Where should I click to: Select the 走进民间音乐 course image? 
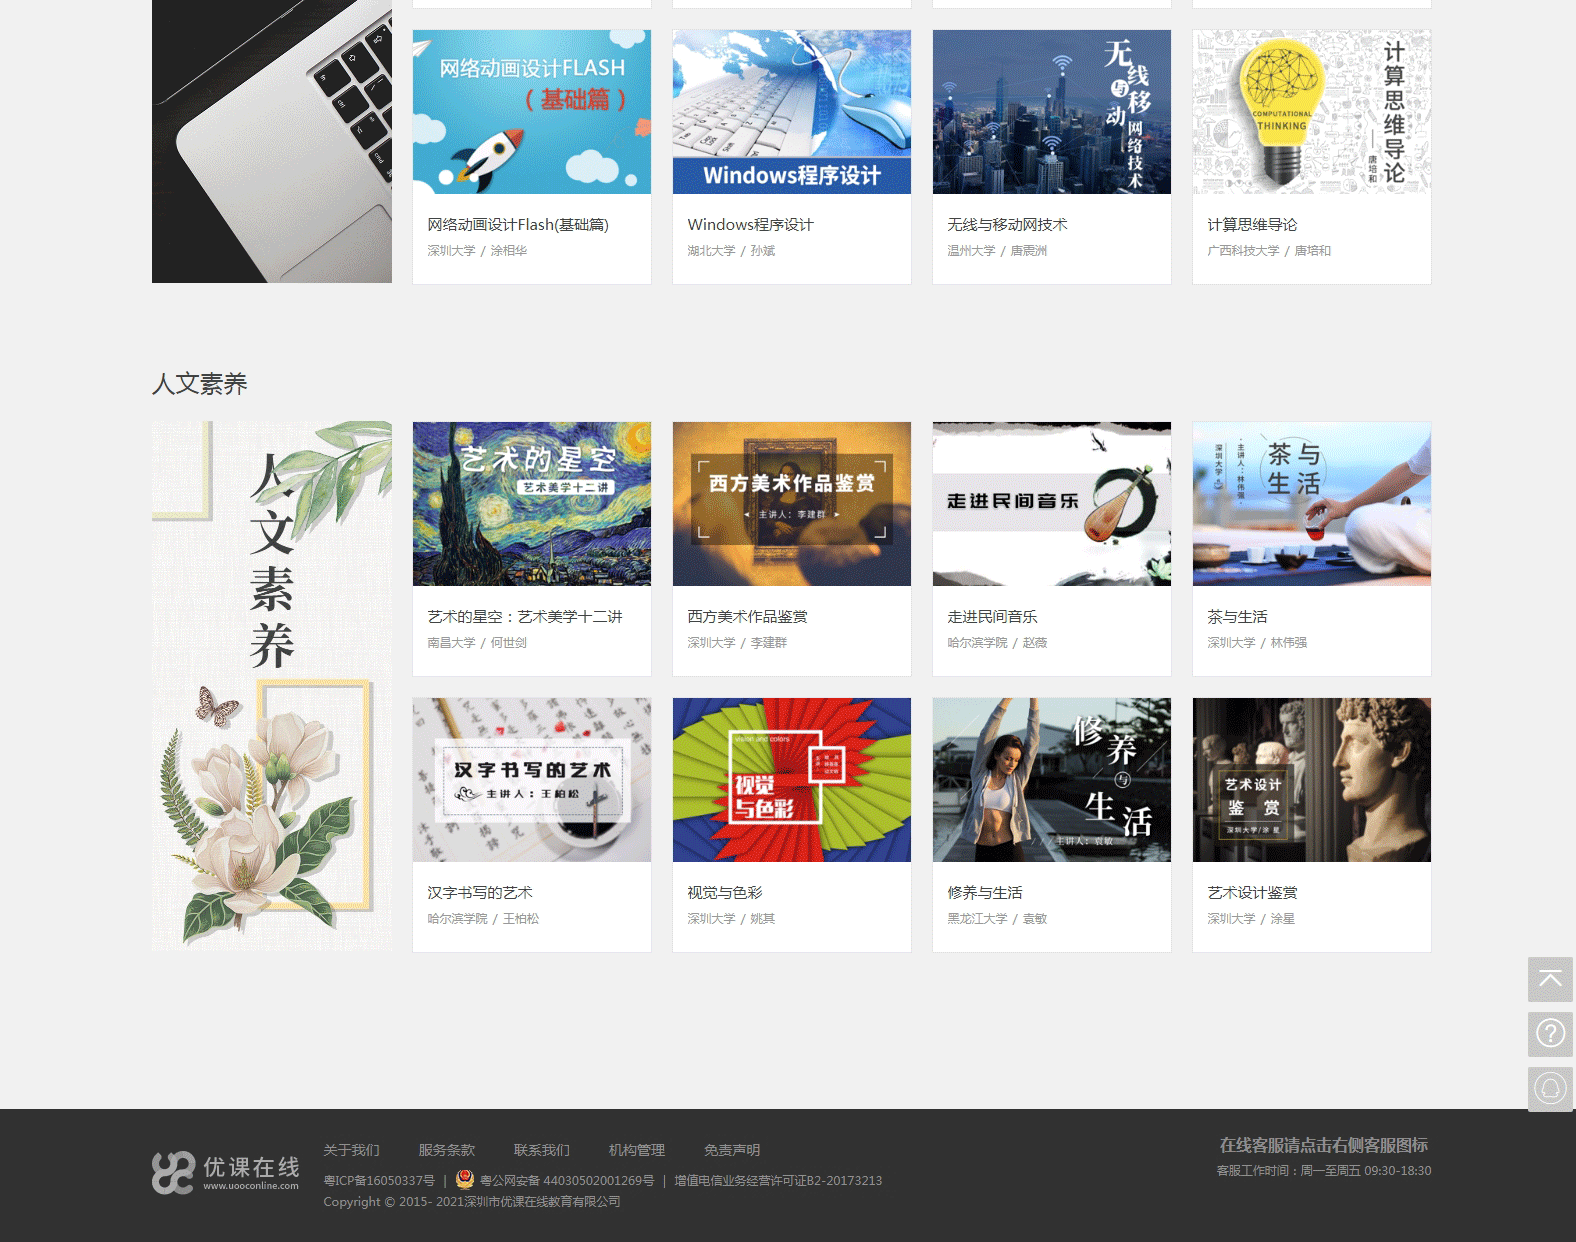(x=1051, y=504)
